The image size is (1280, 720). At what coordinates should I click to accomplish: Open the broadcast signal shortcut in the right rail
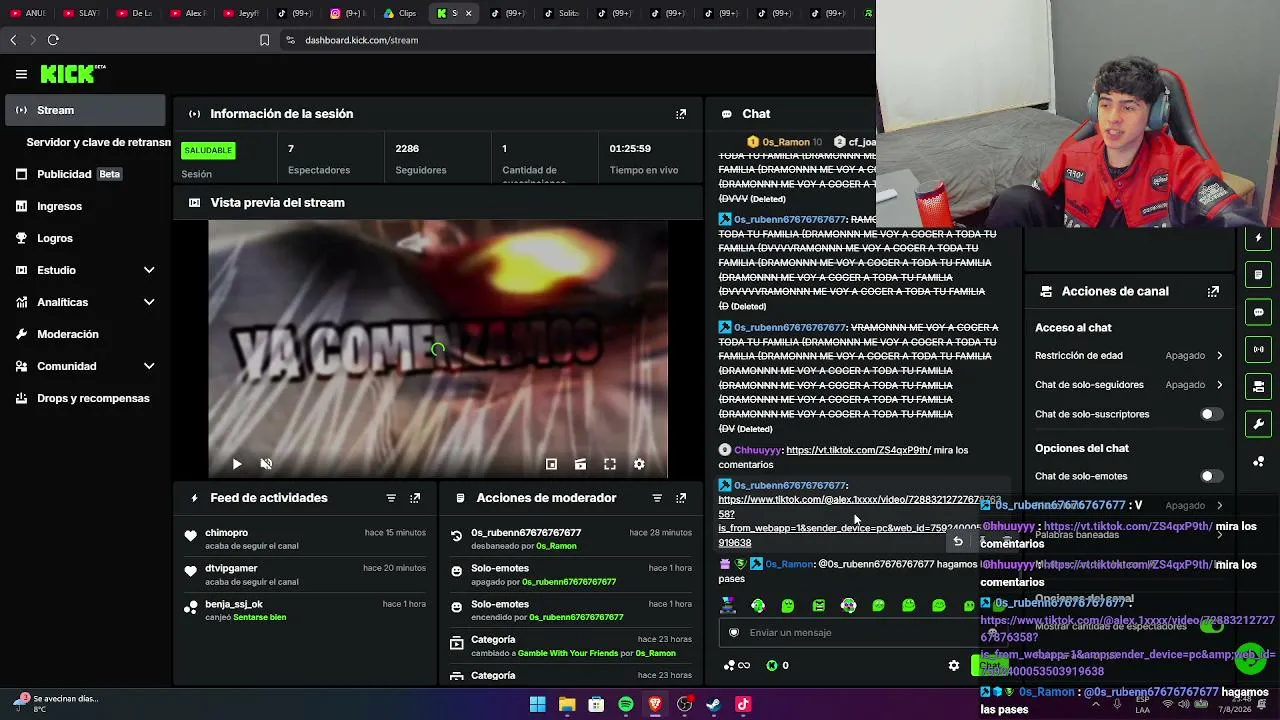coord(1259,349)
